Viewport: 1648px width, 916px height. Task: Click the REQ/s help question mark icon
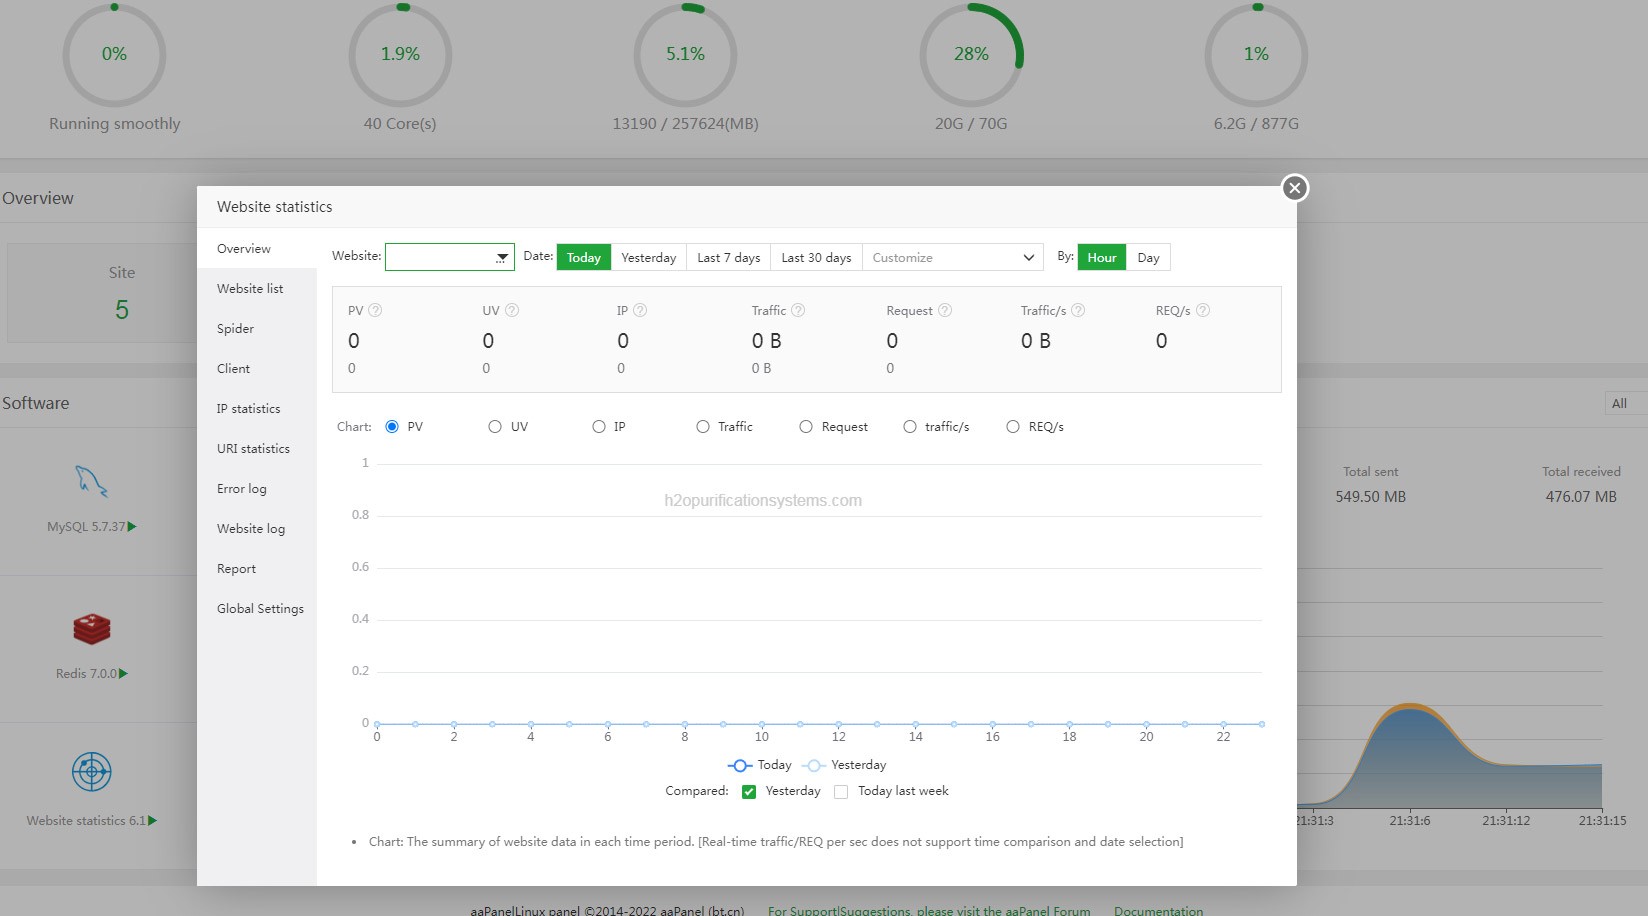coord(1203,311)
